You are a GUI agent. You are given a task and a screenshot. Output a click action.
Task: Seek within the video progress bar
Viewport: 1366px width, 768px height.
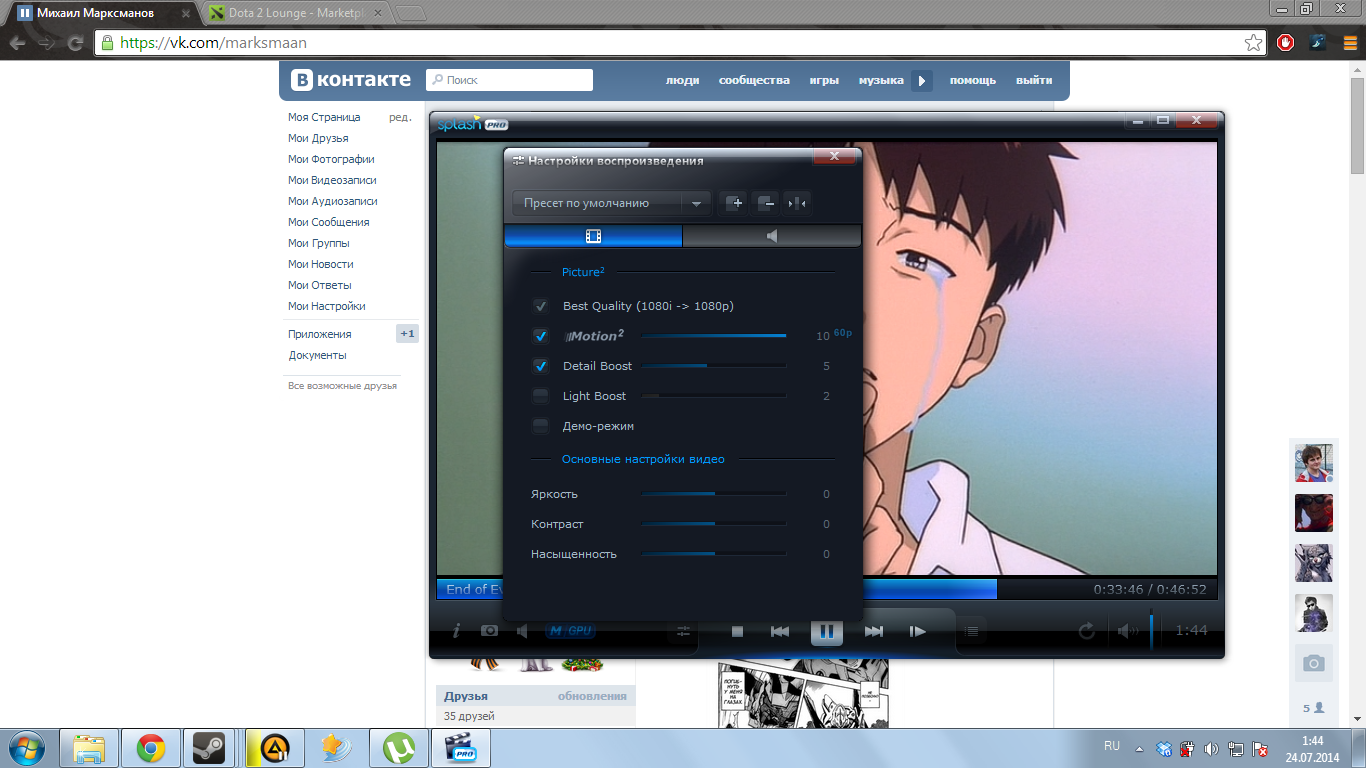[x=827, y=589]
